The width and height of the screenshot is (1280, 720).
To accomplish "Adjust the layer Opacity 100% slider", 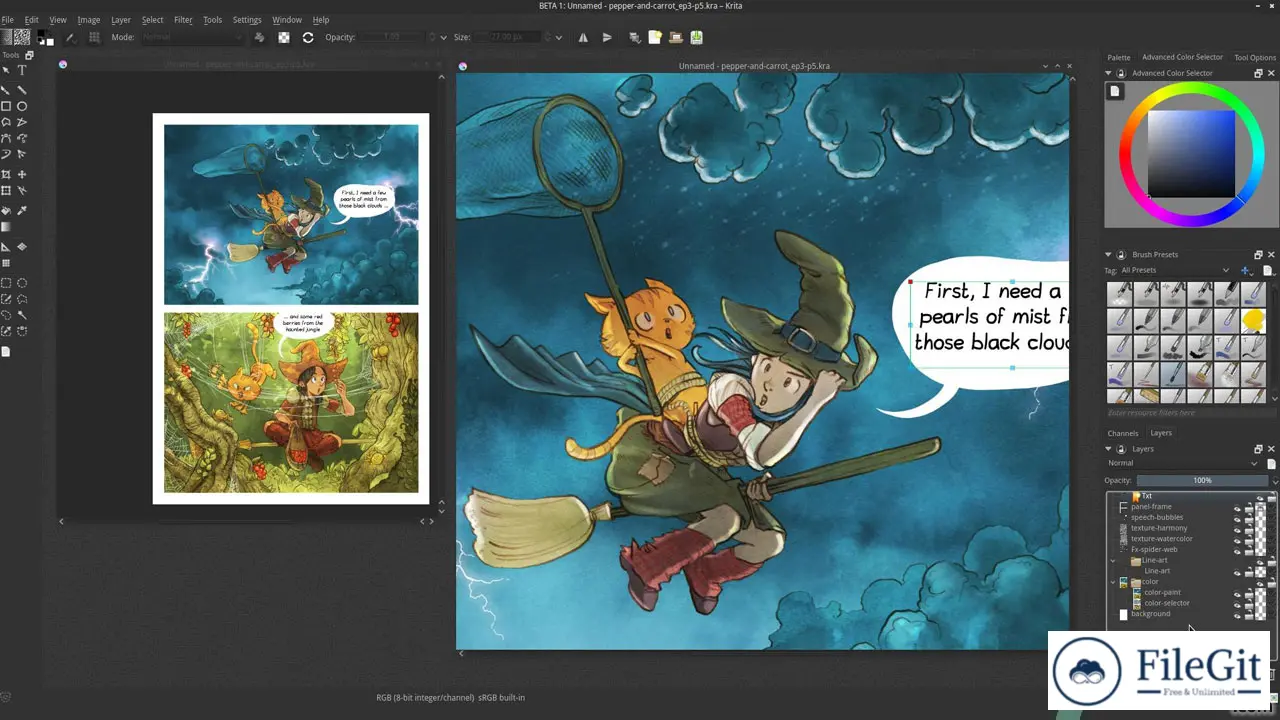I will pos(1202,480).
